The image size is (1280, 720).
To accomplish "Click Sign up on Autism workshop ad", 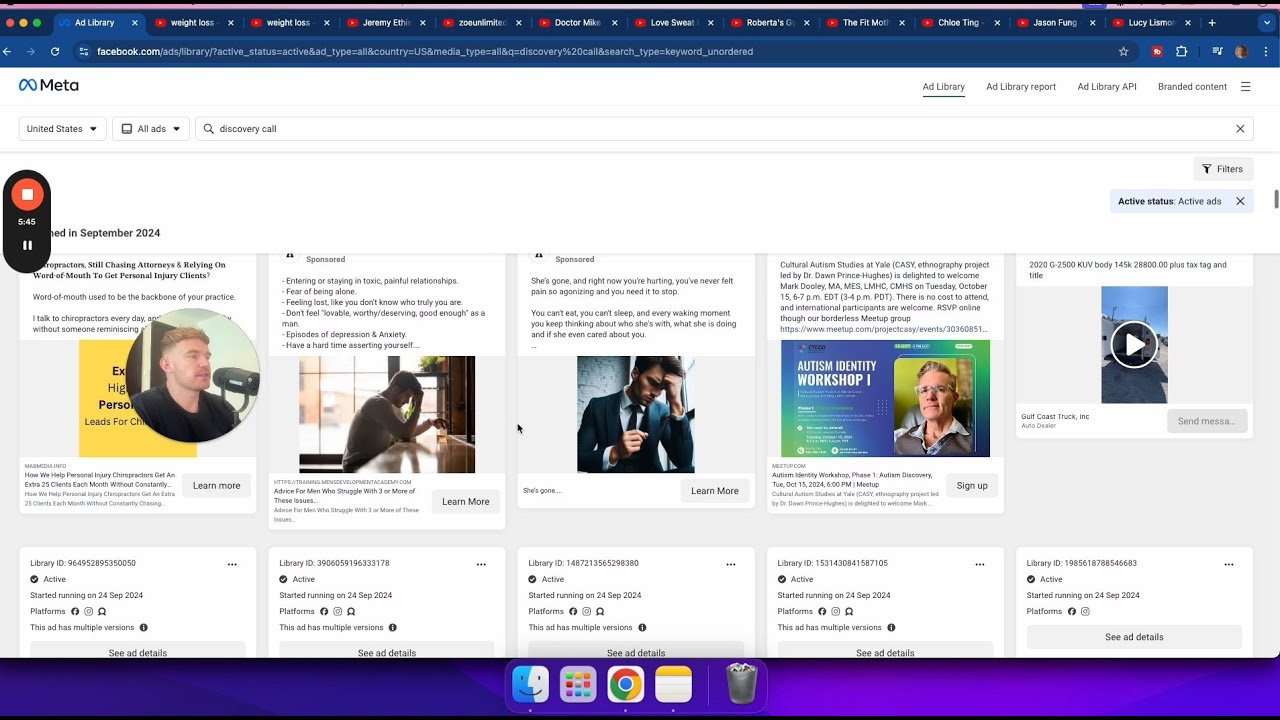I will tap(972, 486).
